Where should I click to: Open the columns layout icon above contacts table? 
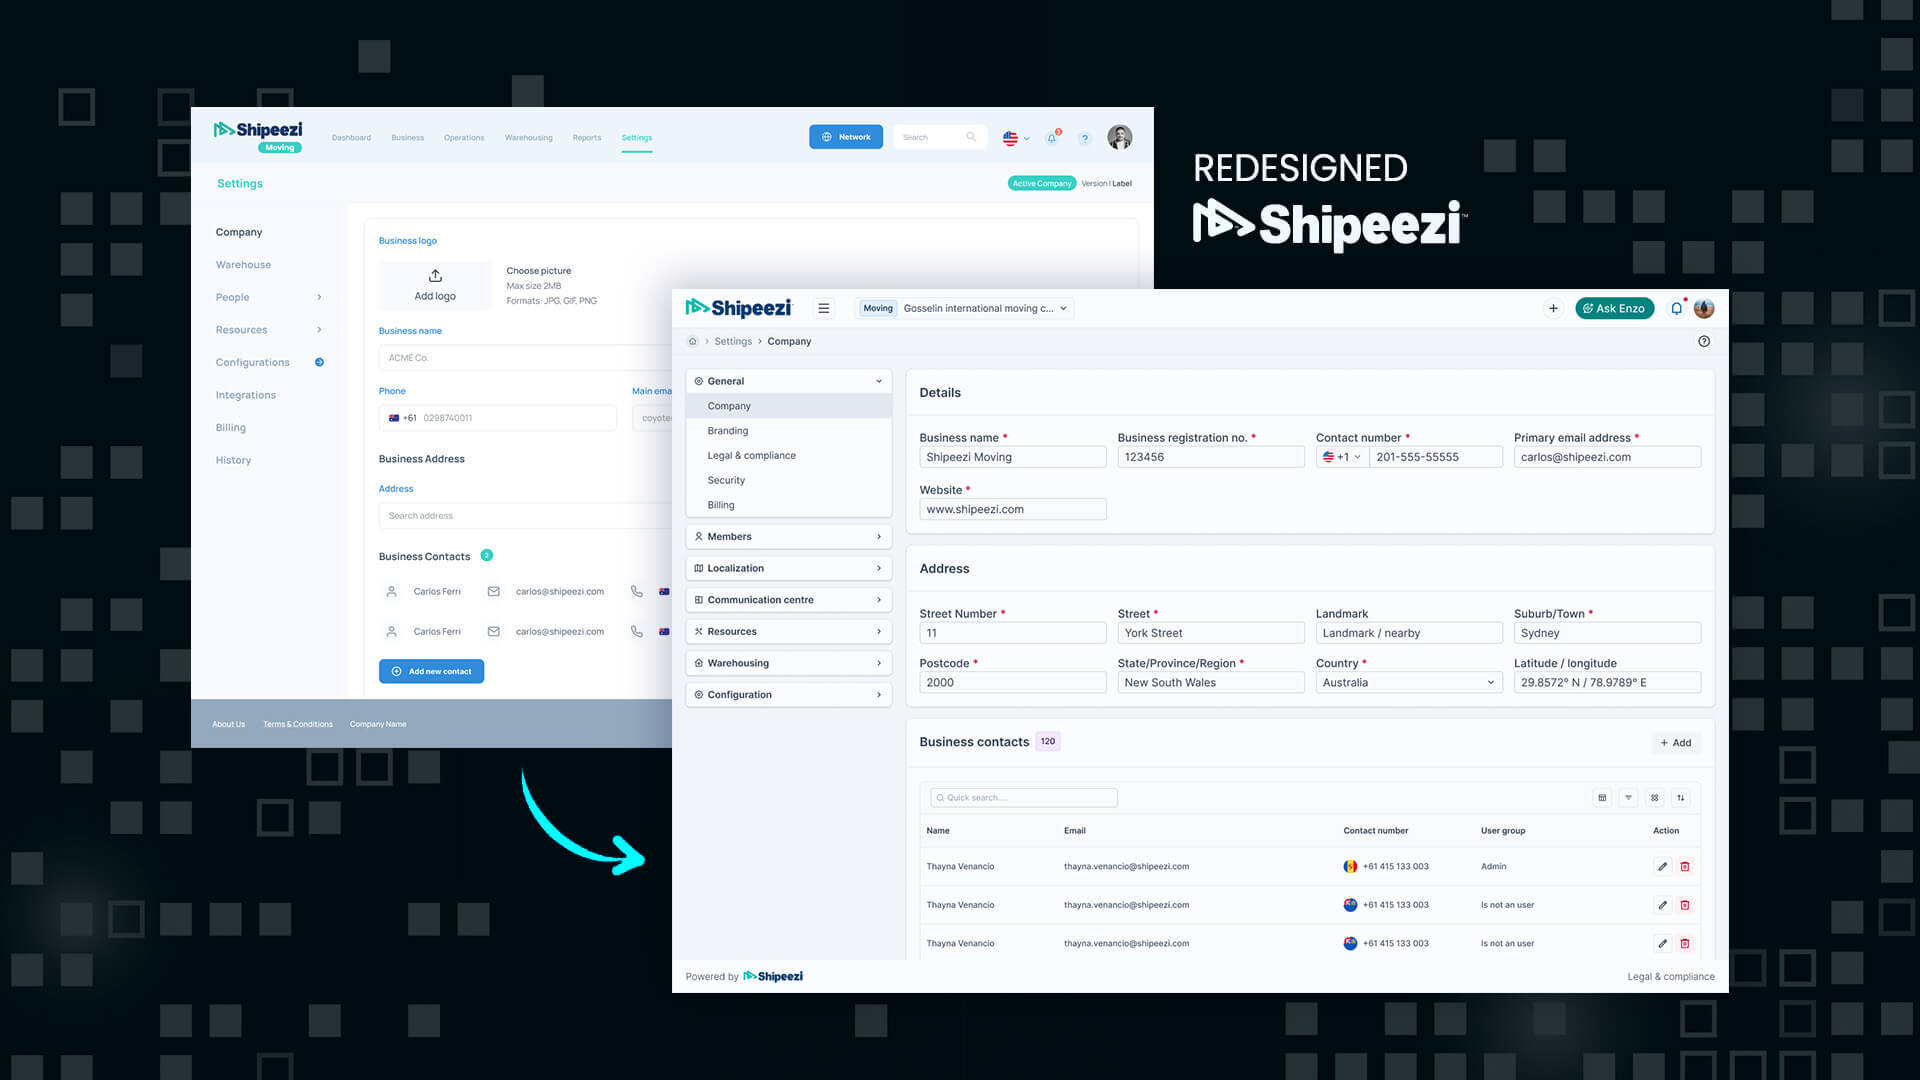point(1602,798)
